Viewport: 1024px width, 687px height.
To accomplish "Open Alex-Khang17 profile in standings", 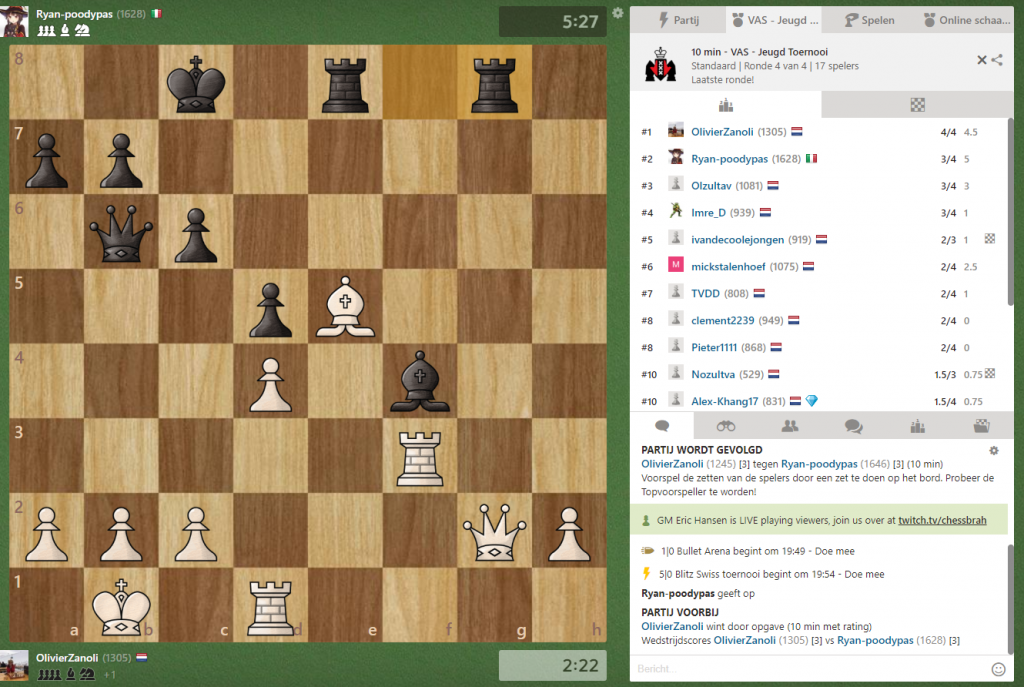I will point(725,402).
